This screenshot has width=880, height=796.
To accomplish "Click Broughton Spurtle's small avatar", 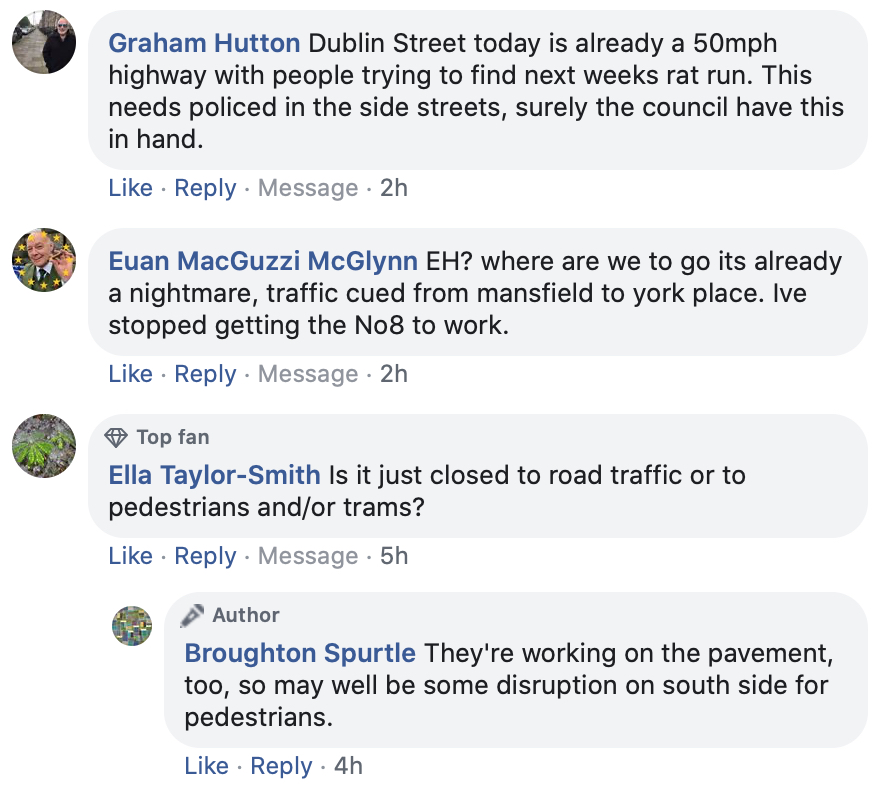I will coord(132,626).
